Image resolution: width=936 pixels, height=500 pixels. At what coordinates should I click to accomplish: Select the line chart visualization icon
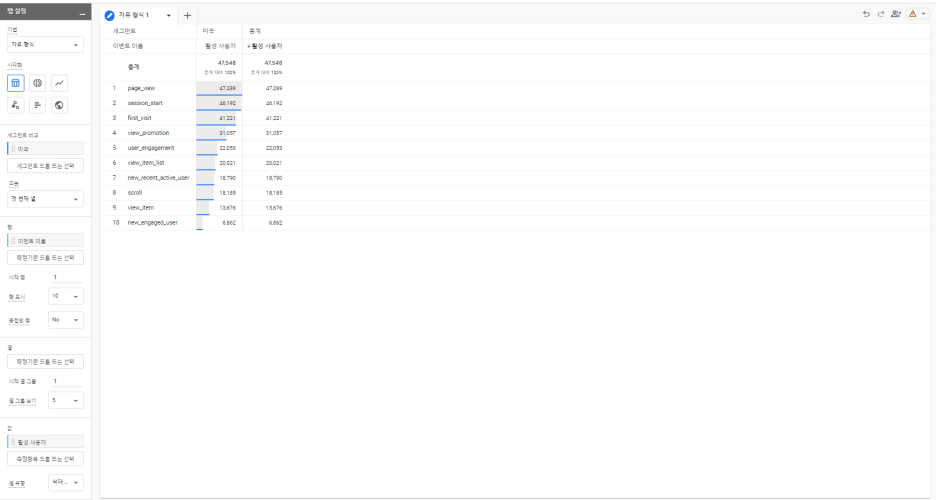point(59,83)
